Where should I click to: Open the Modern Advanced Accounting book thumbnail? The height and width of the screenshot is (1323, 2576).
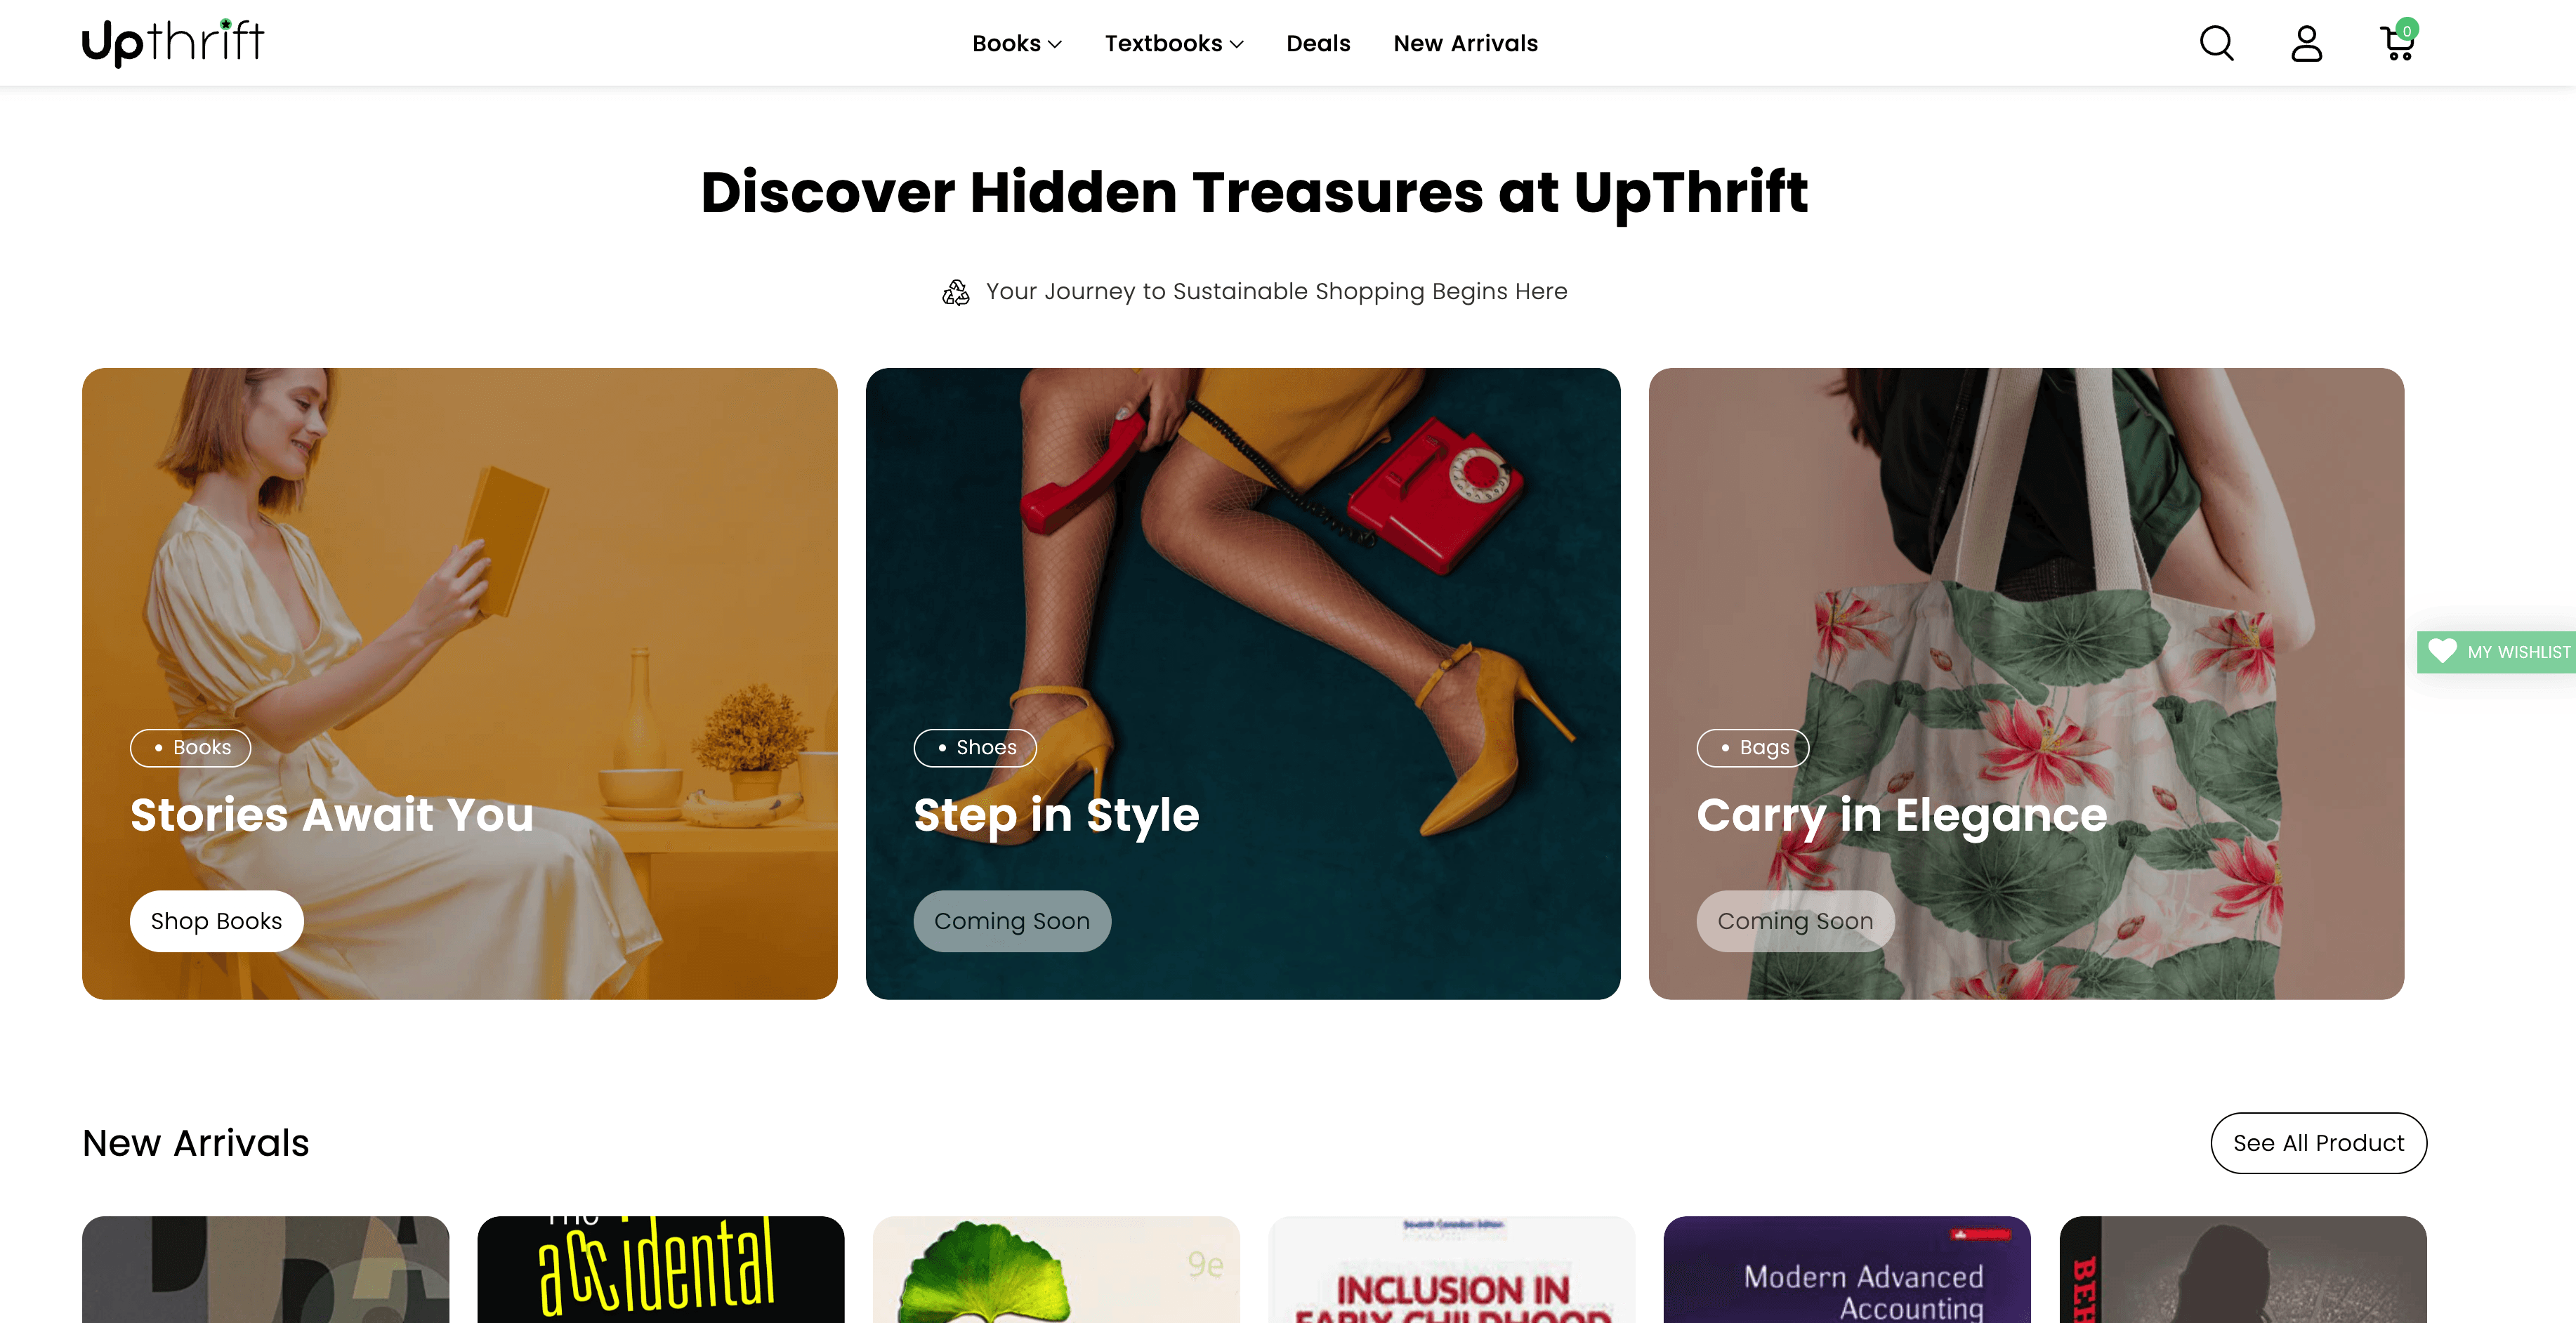click(x=1847, y=1270)
